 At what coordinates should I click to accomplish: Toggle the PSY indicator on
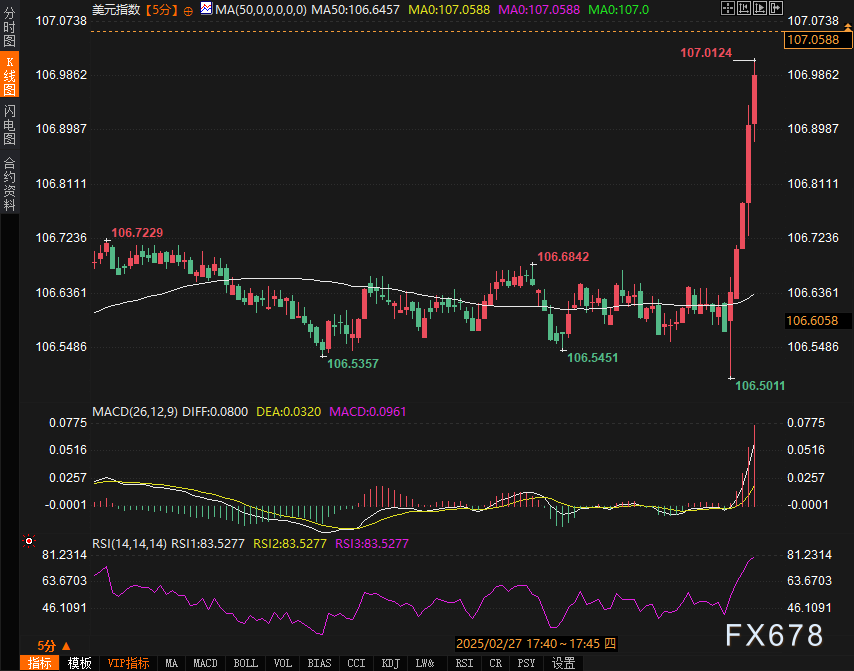pyautogui.click(x=527, y=663)
